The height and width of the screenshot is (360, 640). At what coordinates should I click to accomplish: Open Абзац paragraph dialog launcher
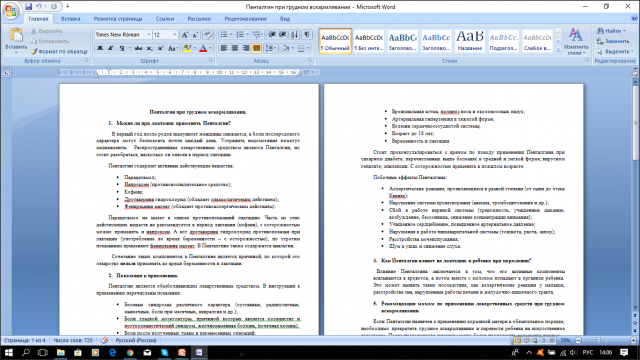(x=310, y=60)
